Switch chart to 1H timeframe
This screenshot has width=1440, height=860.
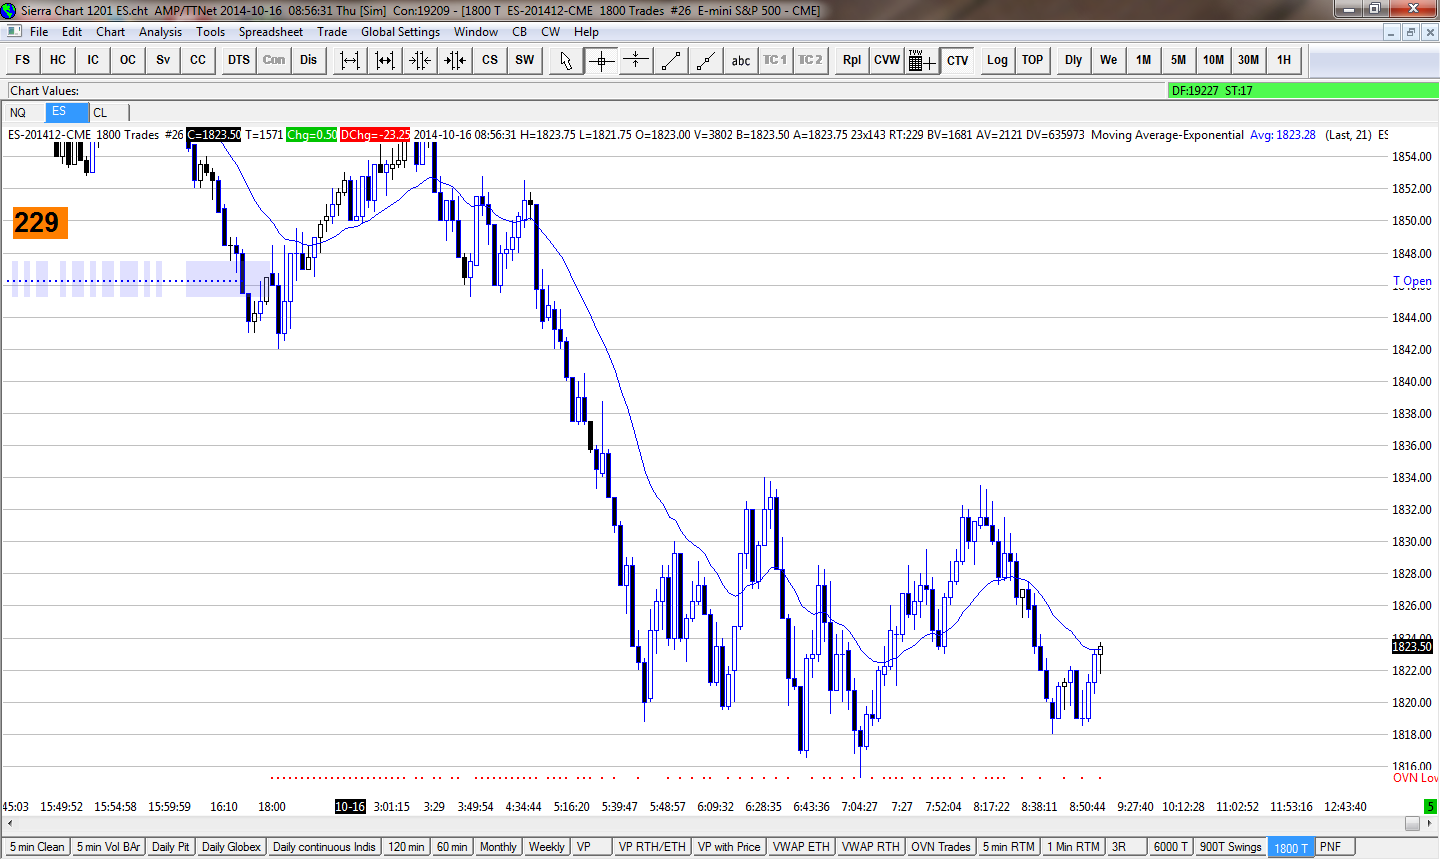[1284, 60]
